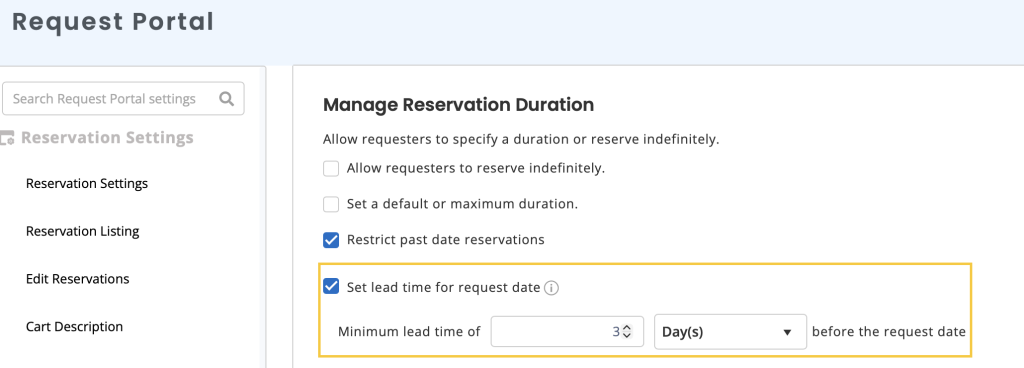
Task: Click the Reservation Settings section icon
Action: 7,138
